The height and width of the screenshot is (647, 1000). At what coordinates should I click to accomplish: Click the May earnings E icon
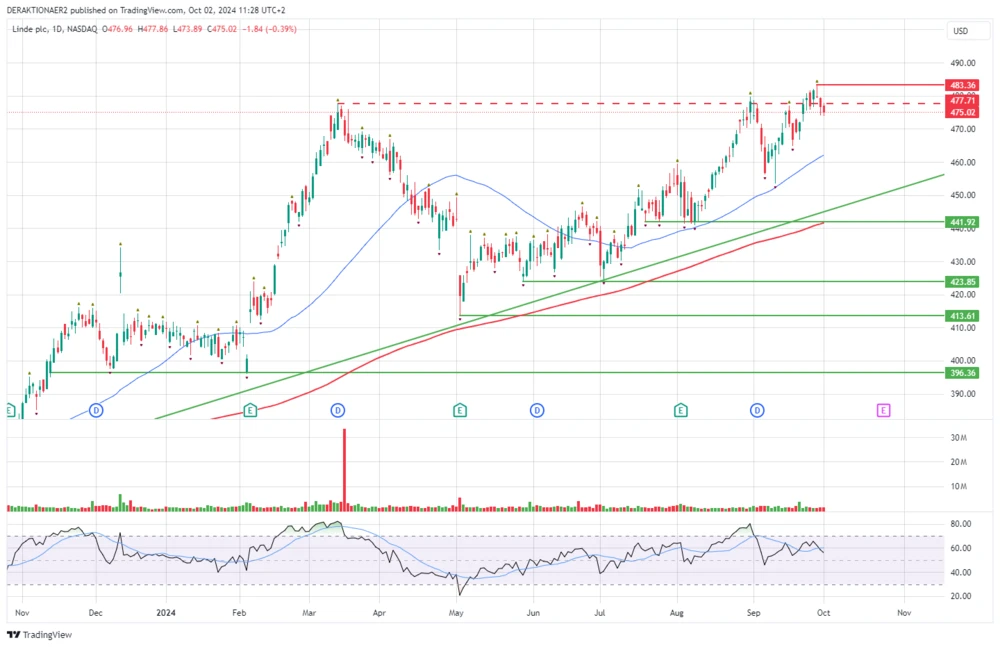tap(460, 410)
